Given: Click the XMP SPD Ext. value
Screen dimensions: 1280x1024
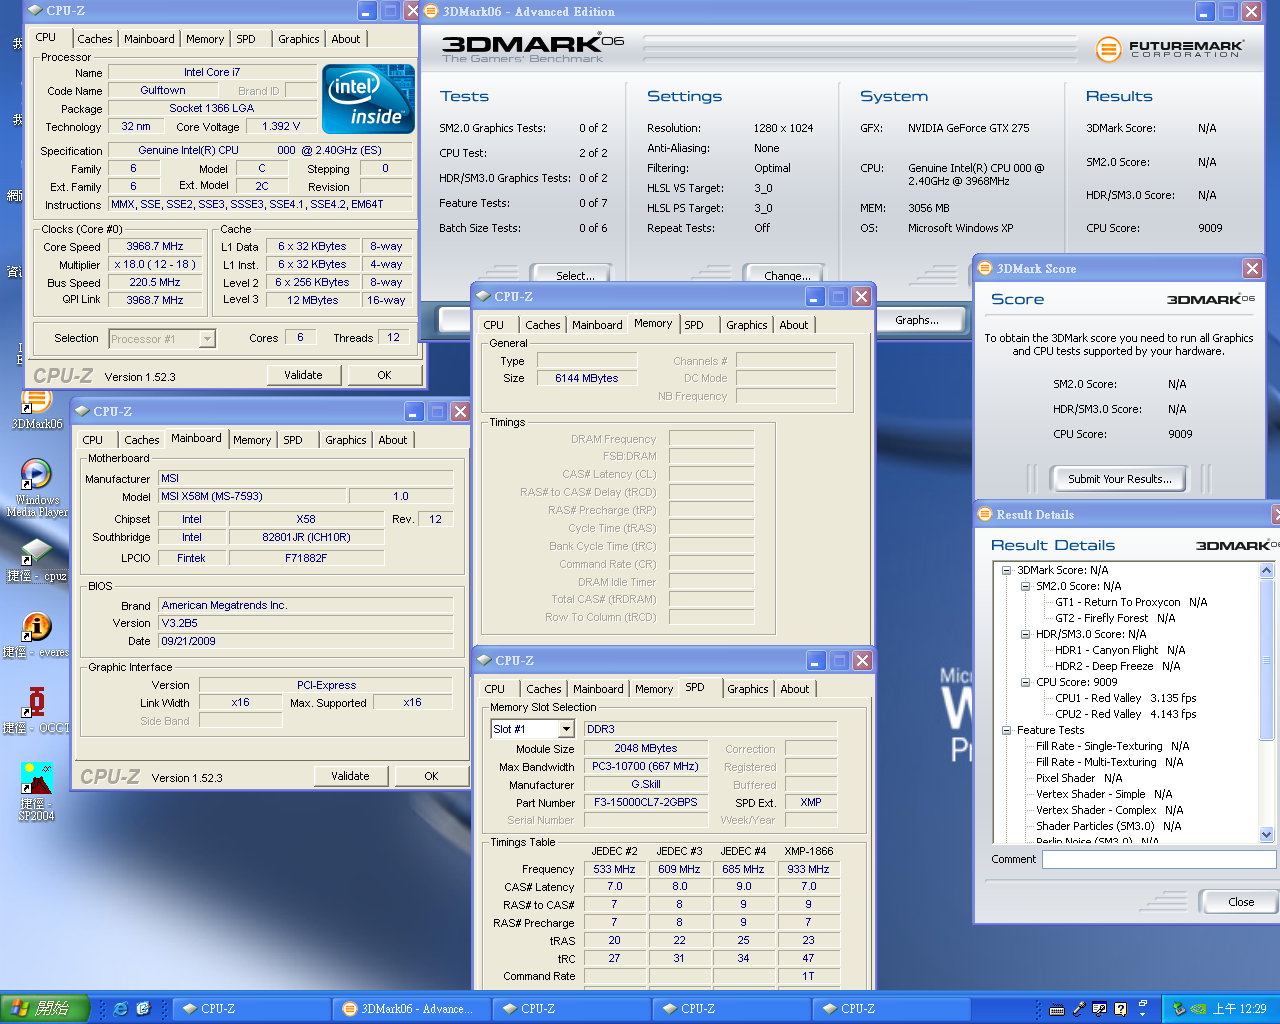Looking at the screenshot, I should pos(811,802).
